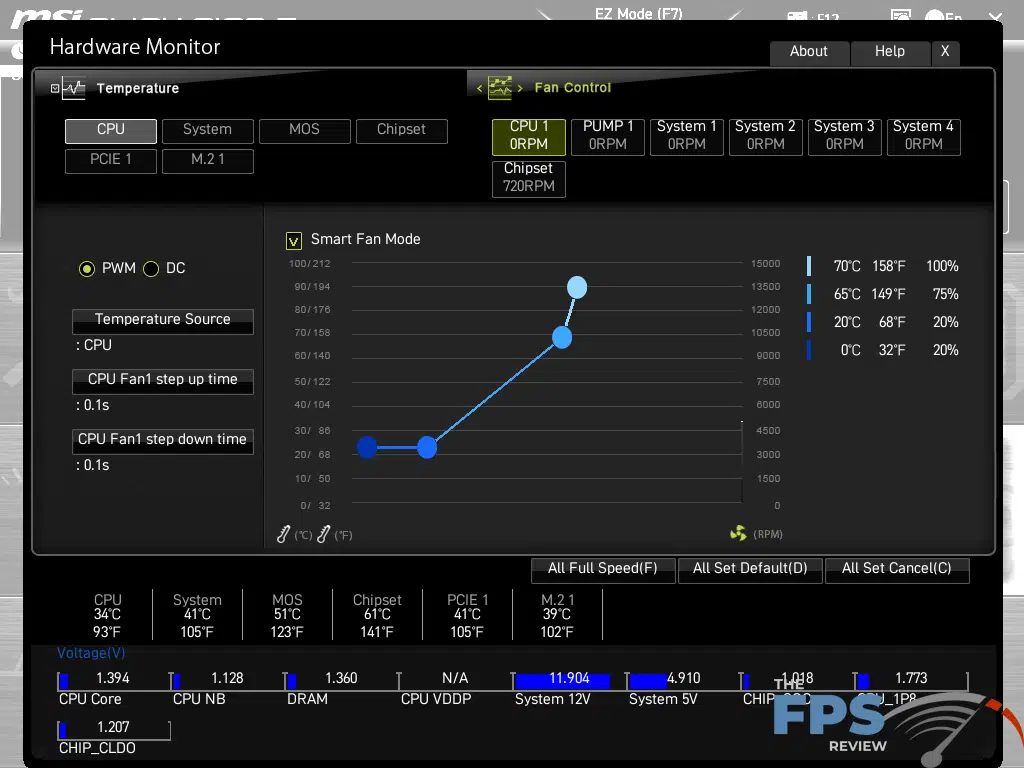Select the MOS temperature tab
This screenshot has height=768, width=1024.
click(305, 131)
